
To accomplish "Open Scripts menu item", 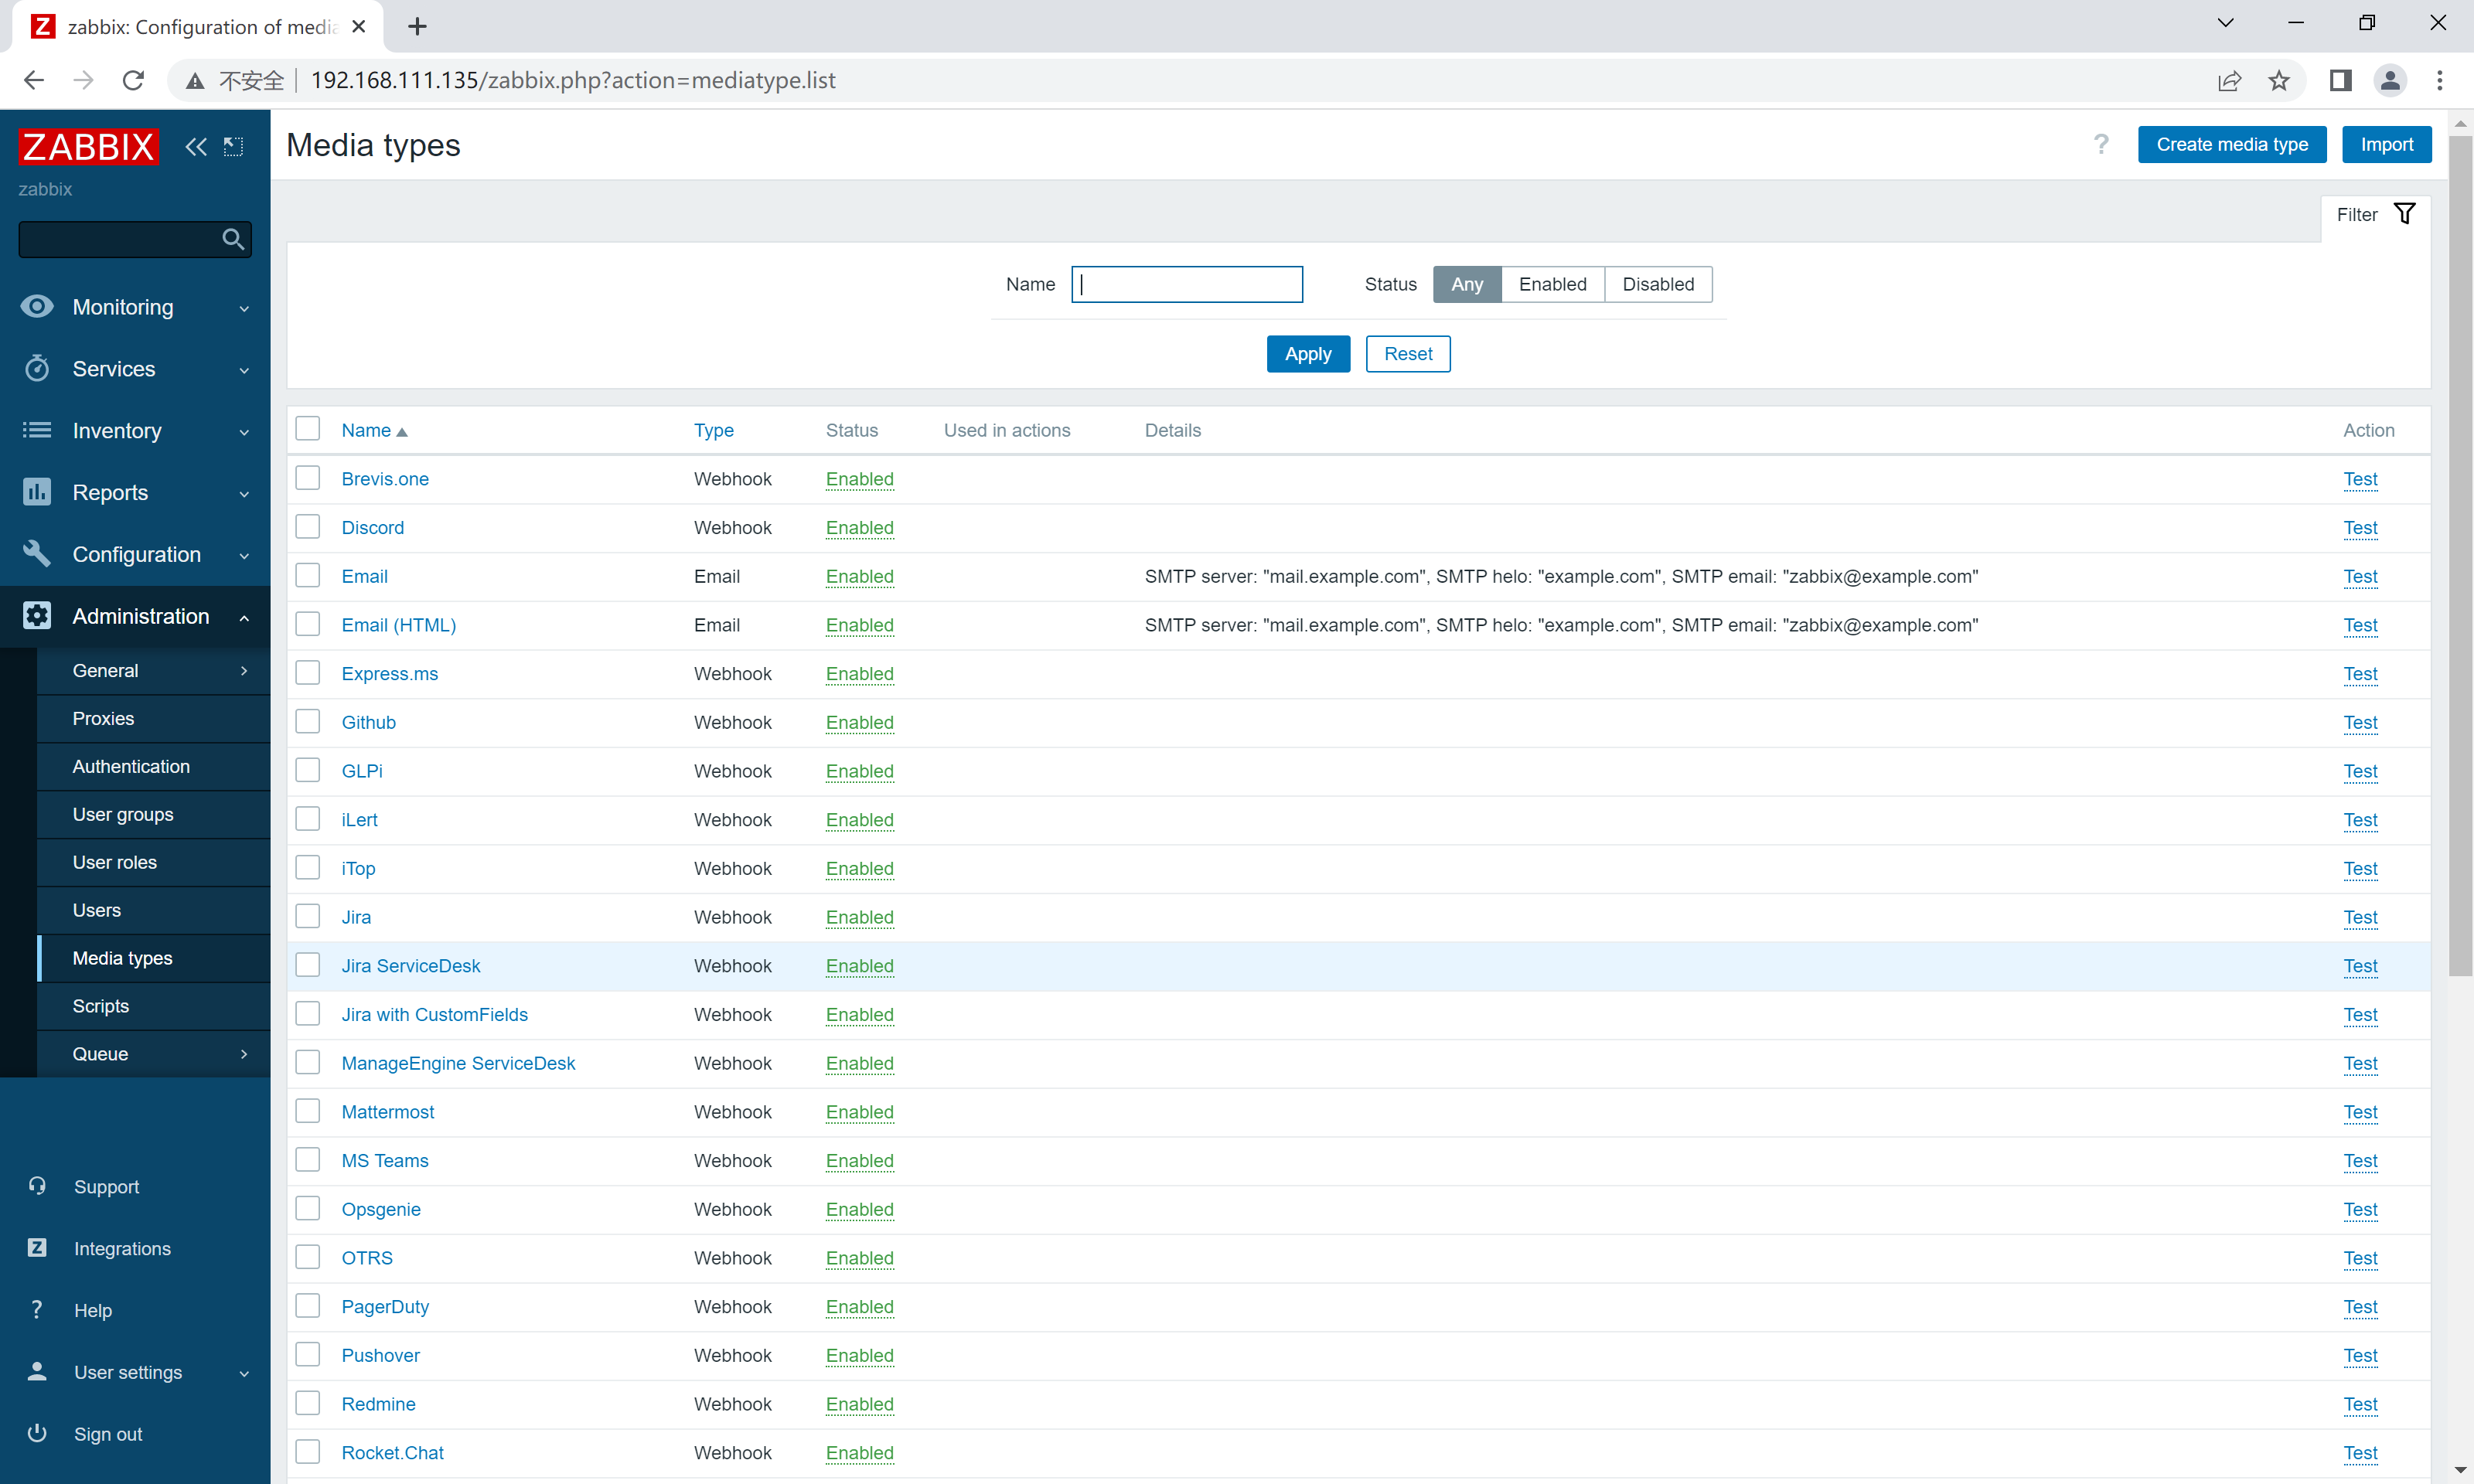I will pyautogui.click(x=154, y=1006).
